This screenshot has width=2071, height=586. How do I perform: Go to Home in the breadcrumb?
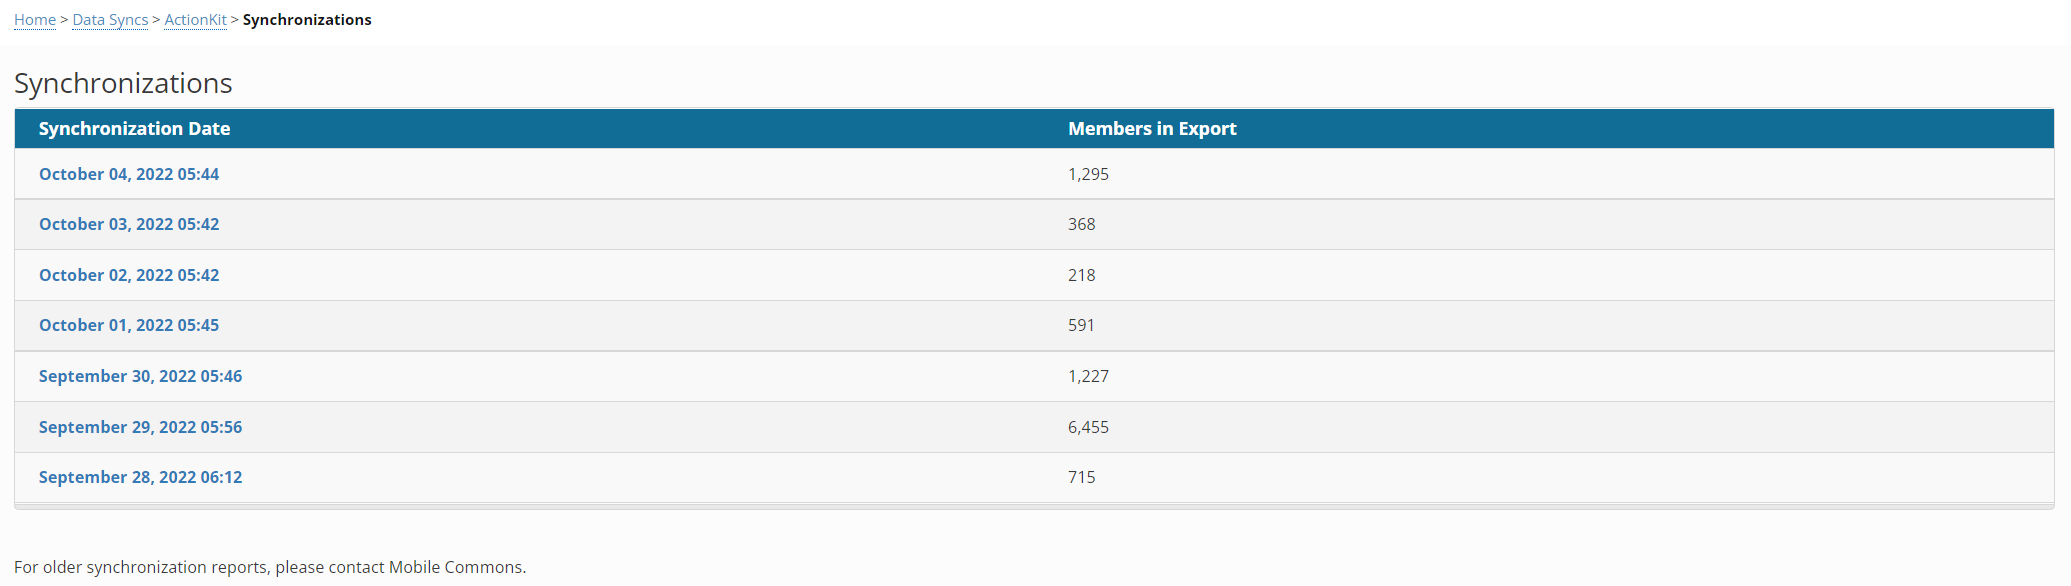(x=35, y=20)
